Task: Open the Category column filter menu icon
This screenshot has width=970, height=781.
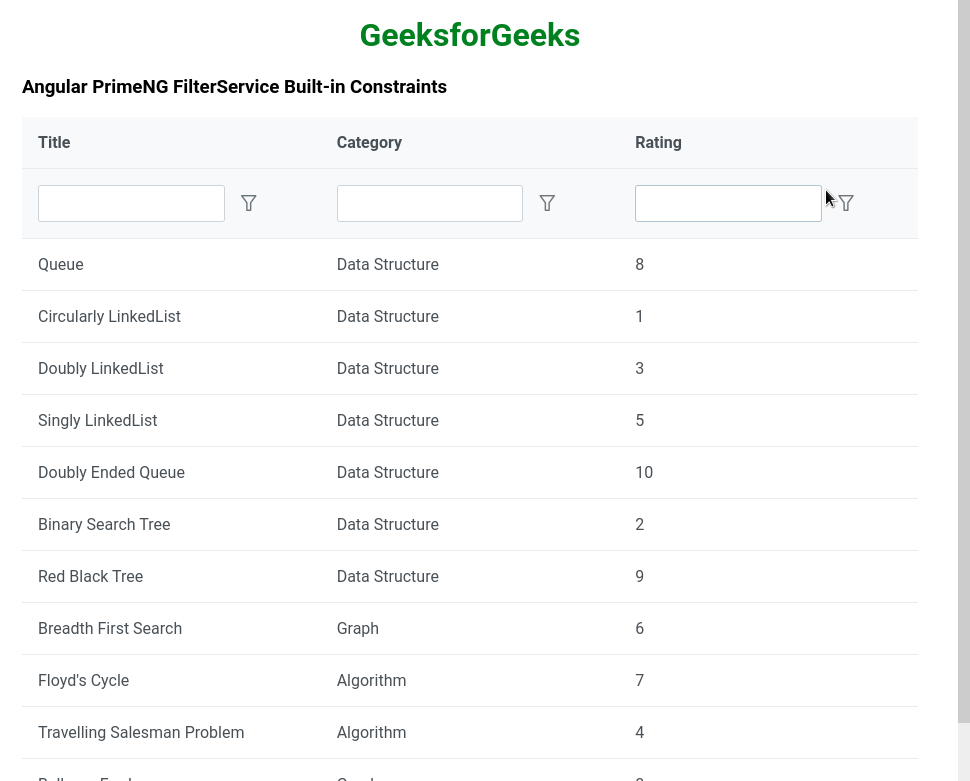Action: (547, 203)
